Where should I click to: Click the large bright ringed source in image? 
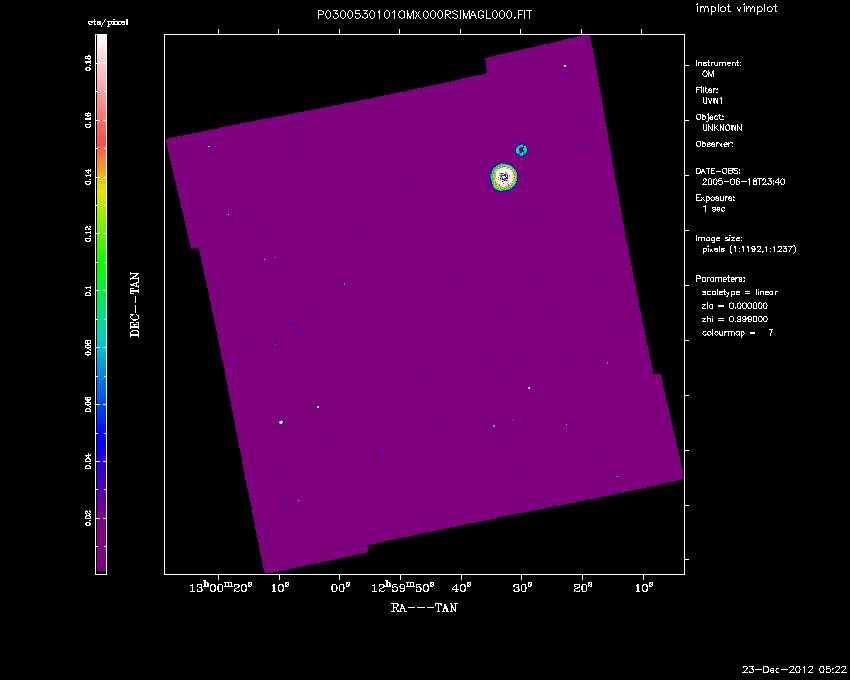pos(504,177)
